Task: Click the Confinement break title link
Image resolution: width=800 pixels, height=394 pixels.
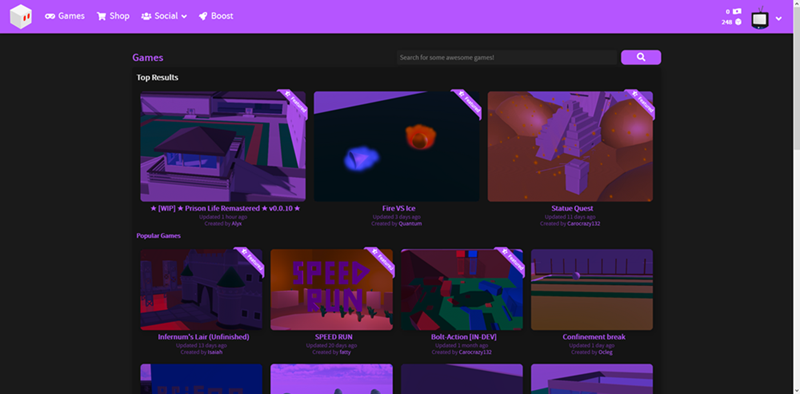Action: point(594,337)
